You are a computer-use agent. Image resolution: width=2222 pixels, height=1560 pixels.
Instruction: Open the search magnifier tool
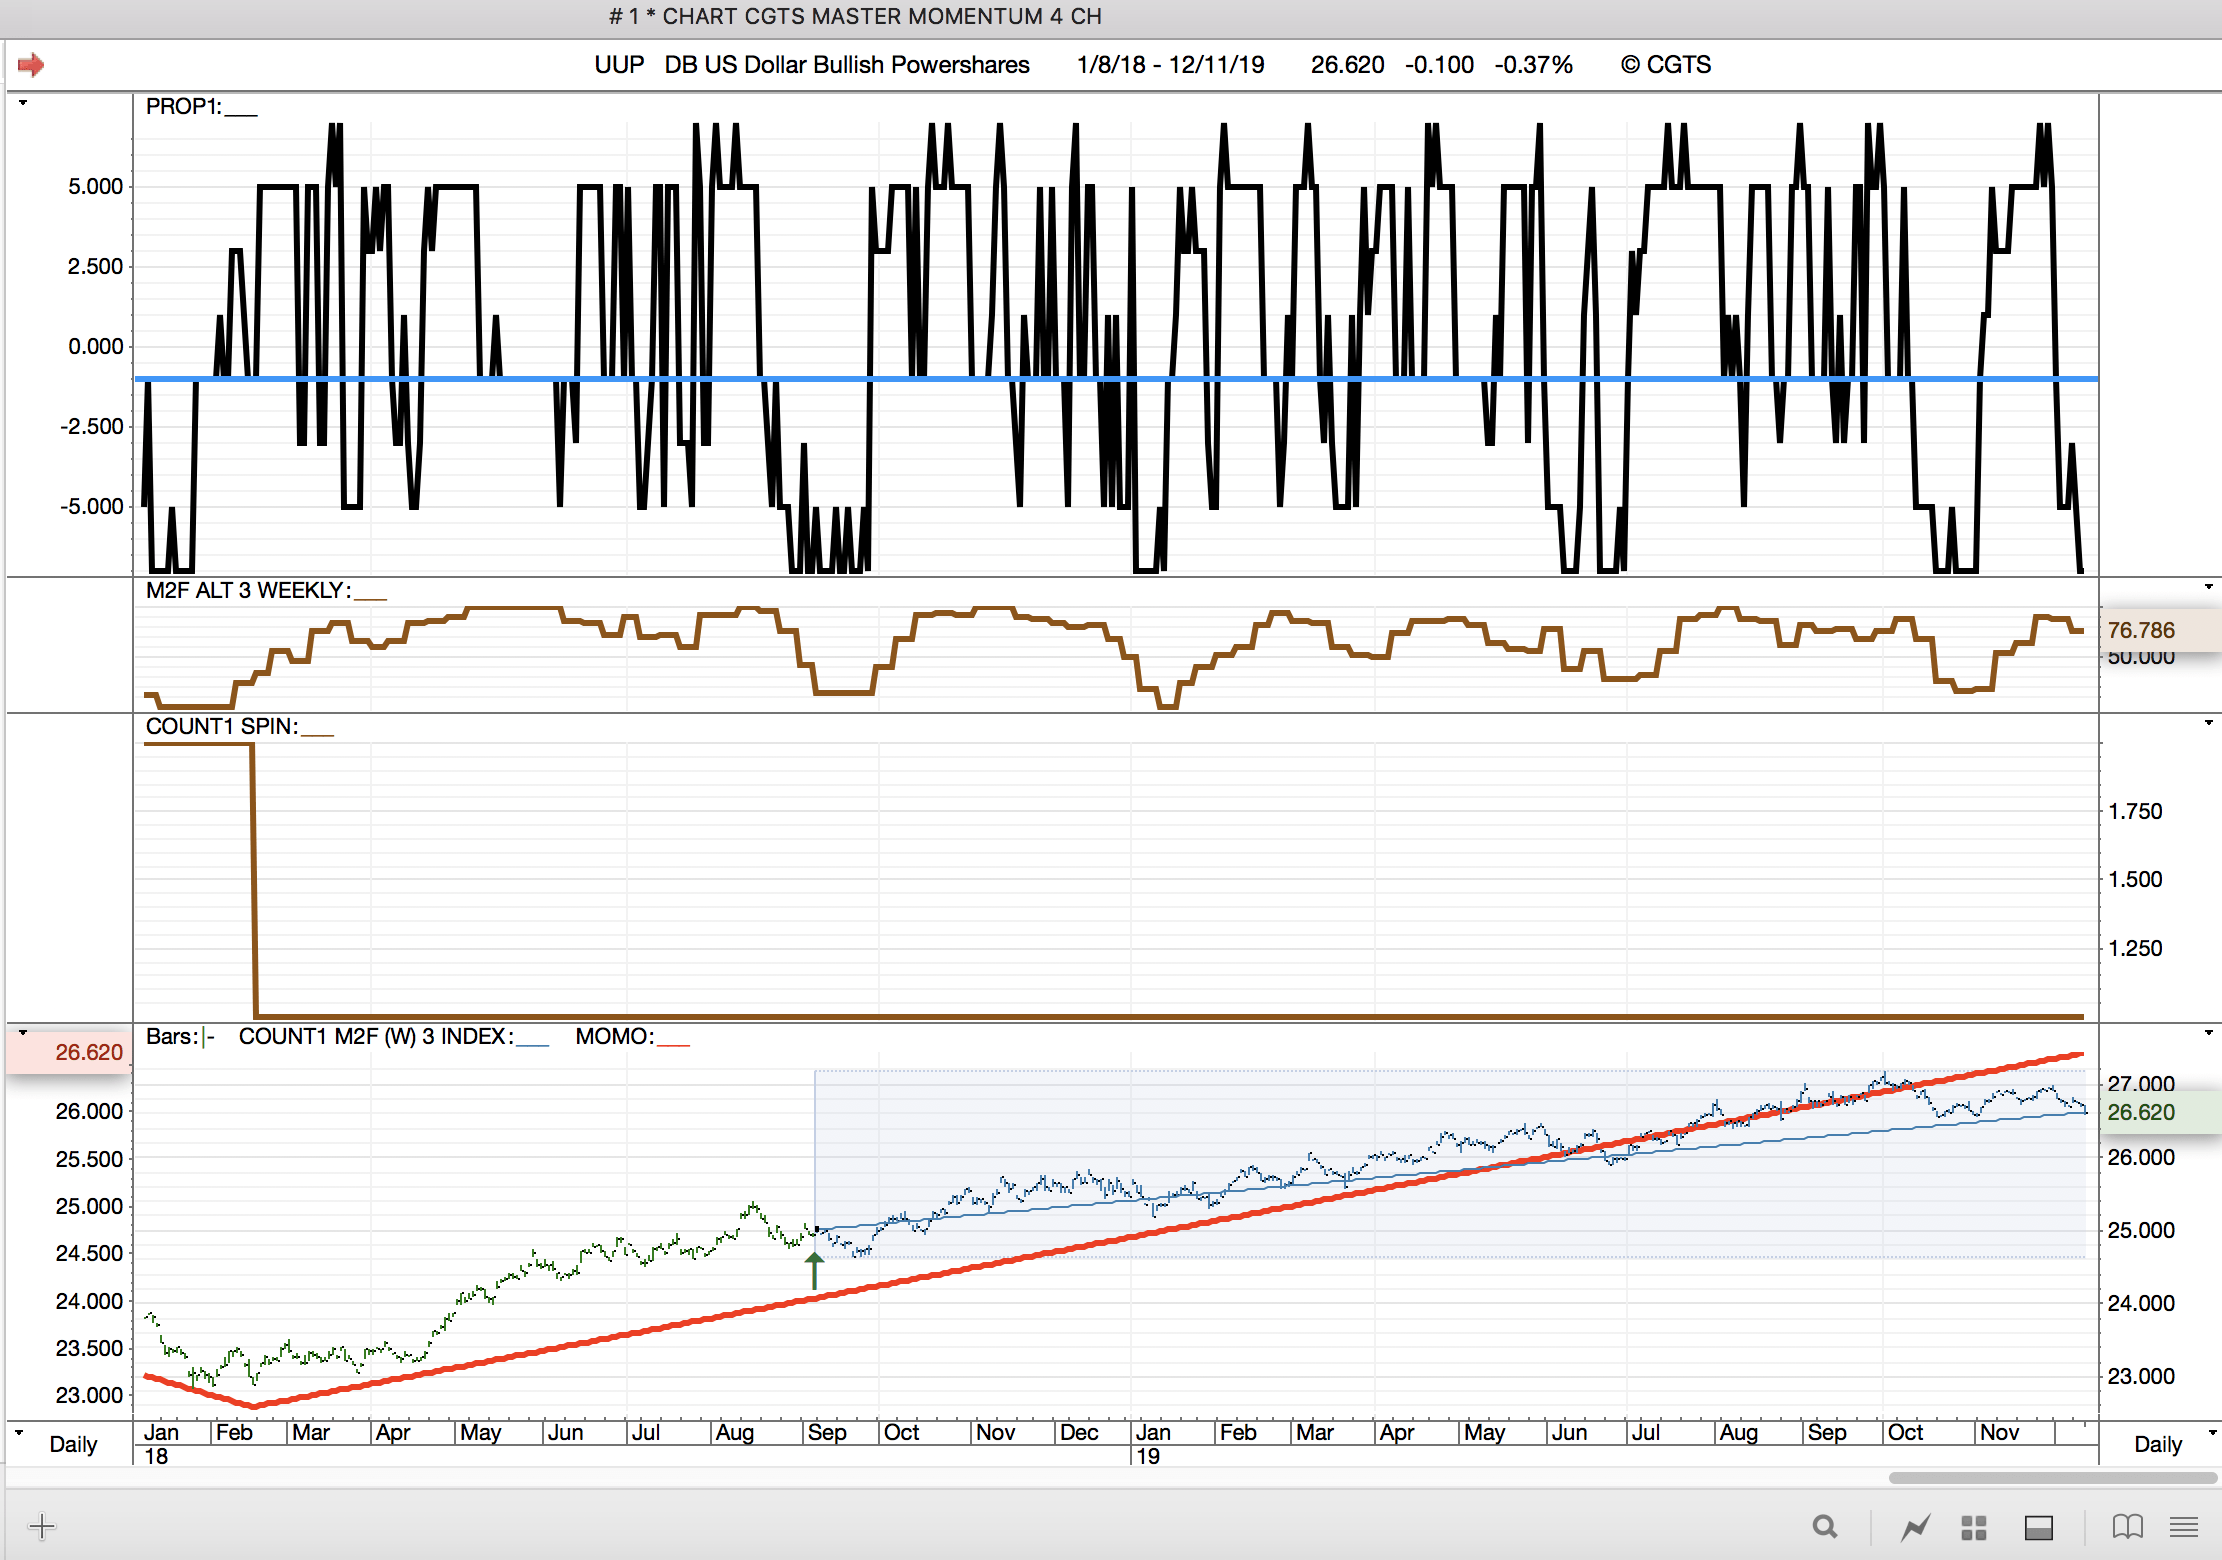(x=1825, y=1527)
